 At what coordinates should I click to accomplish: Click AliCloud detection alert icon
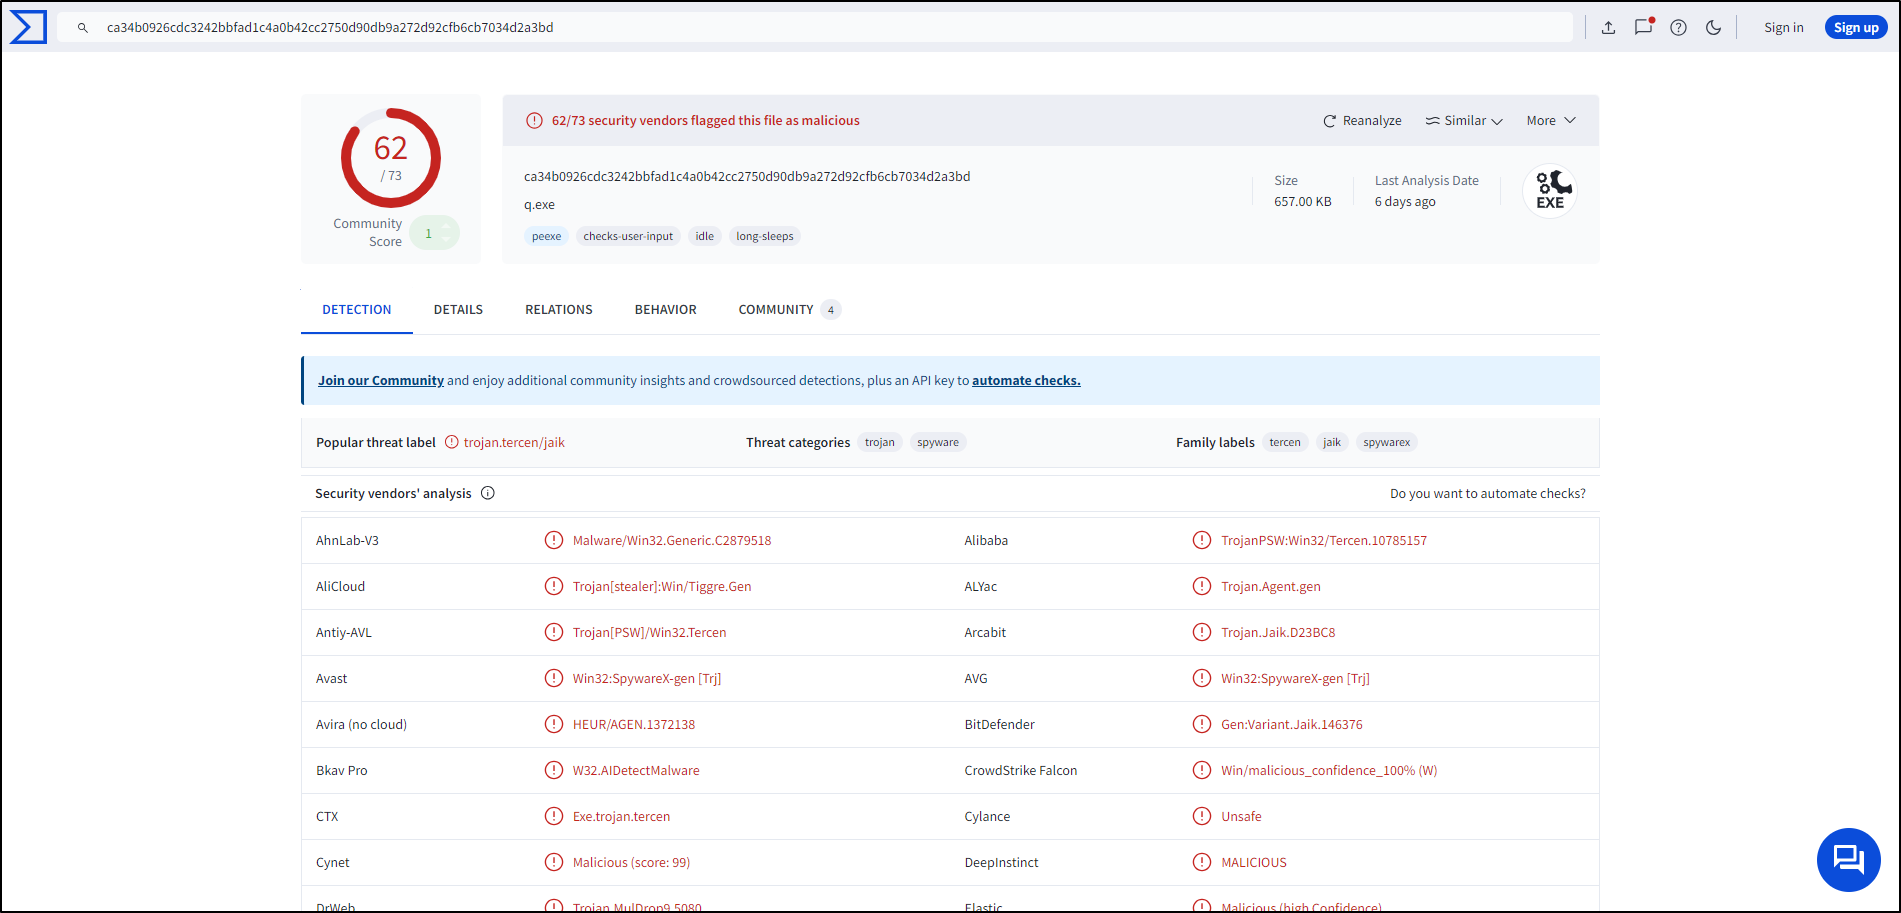point(554,586)
